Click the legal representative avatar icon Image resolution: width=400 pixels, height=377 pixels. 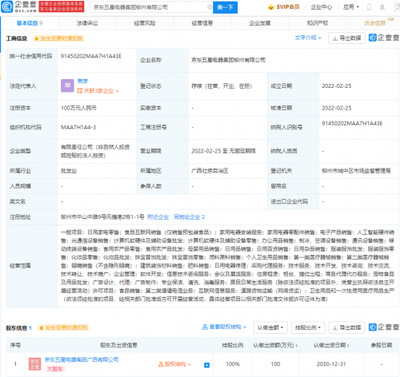tap(67, 86)
